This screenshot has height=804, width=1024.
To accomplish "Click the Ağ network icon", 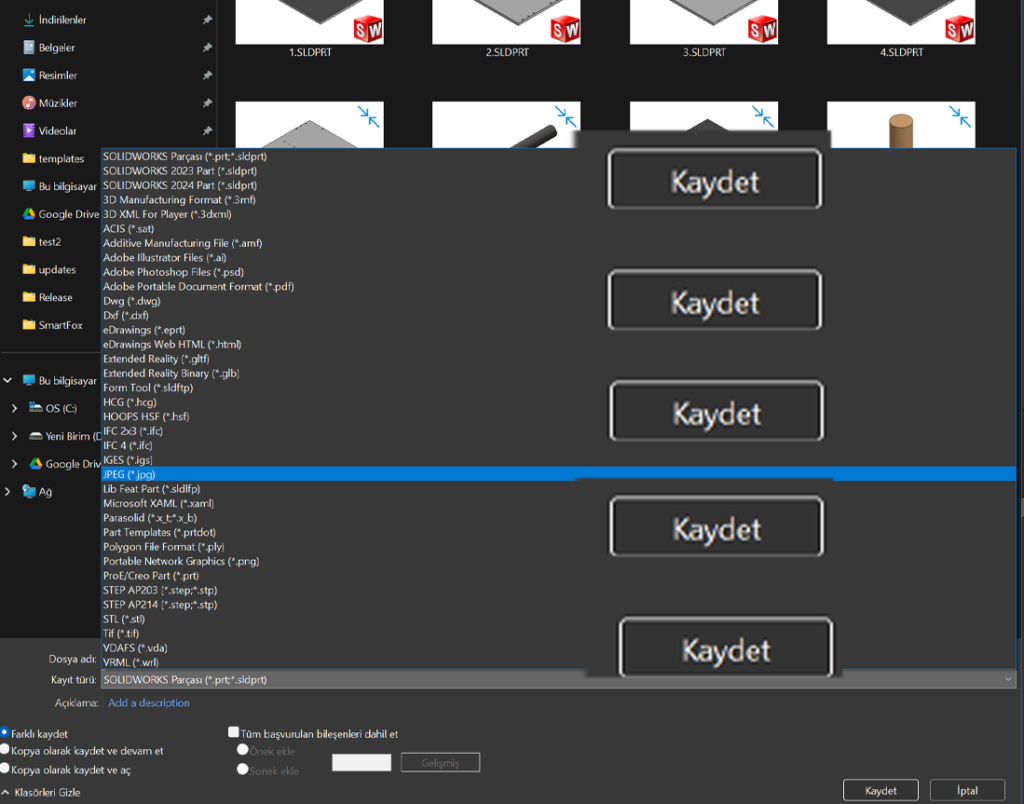I will click(28, 491).
